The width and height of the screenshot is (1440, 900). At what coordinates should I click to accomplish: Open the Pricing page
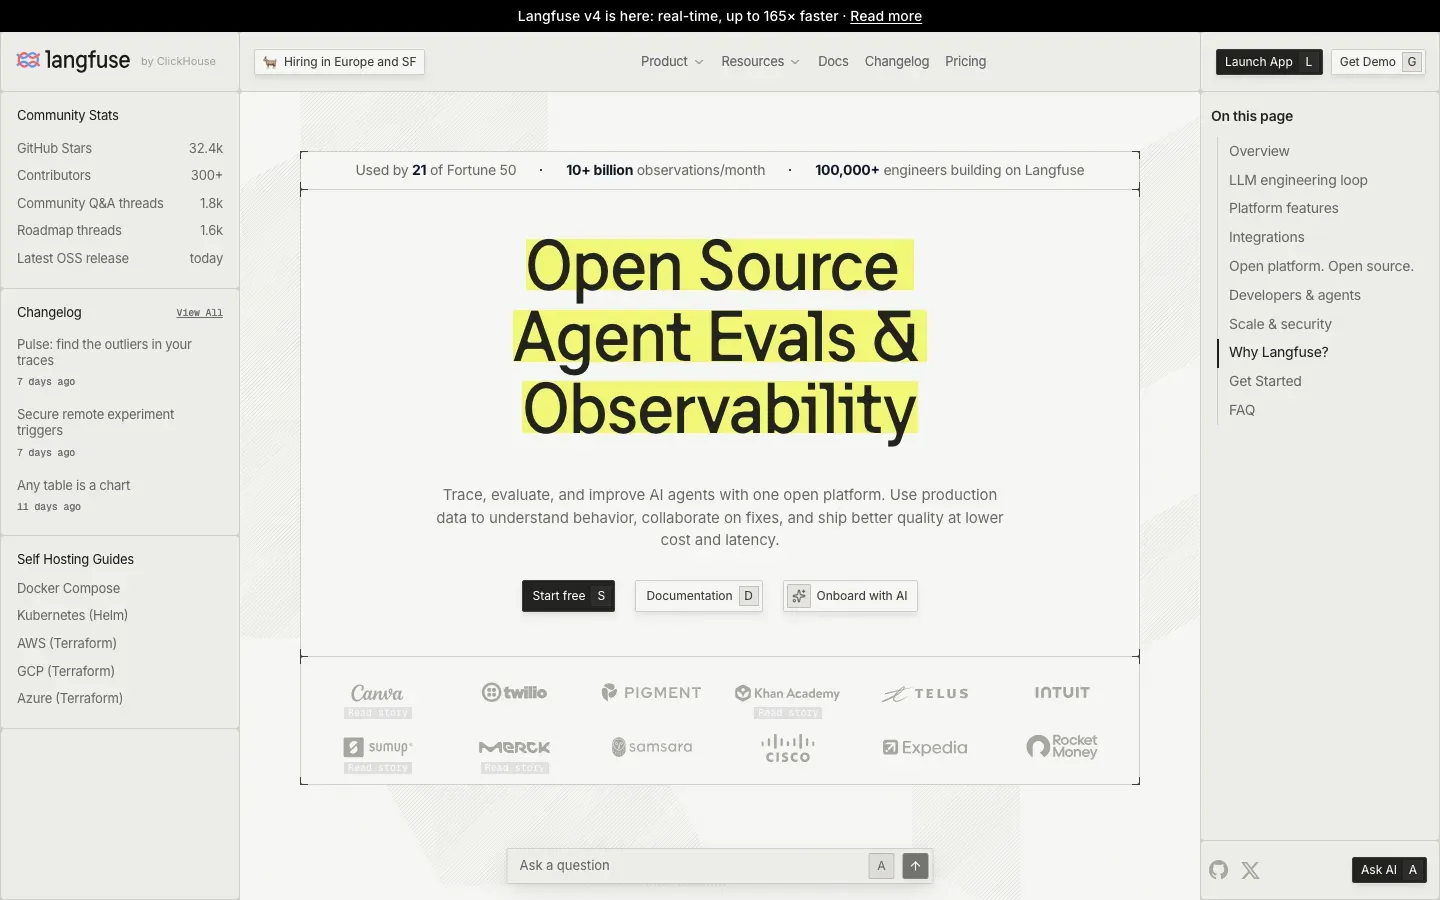coord(965,62)
